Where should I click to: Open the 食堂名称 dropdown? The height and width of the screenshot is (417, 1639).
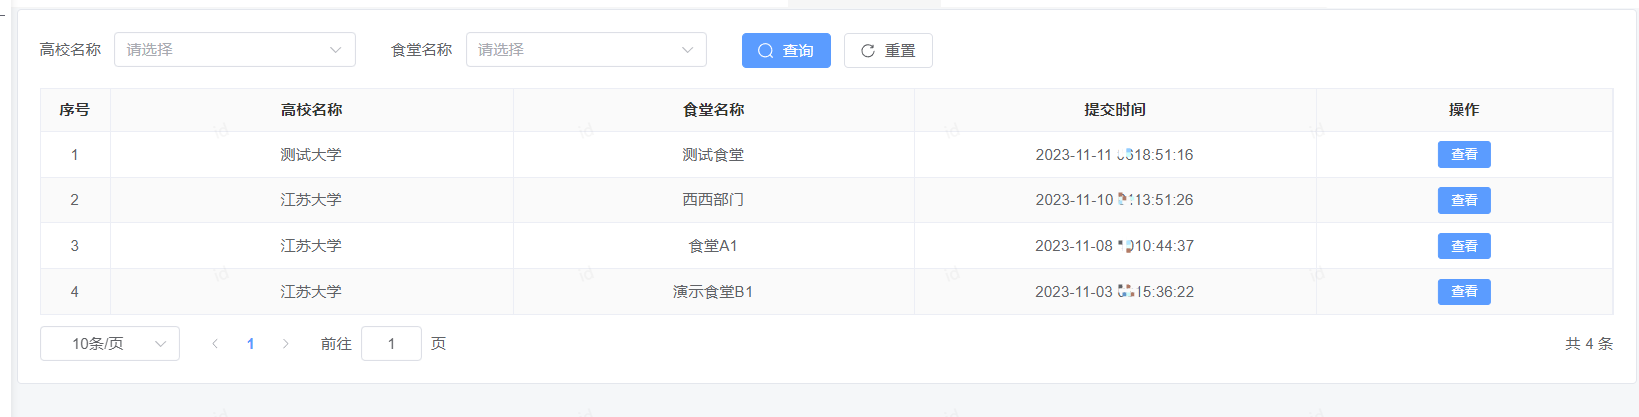pos(586,50)
